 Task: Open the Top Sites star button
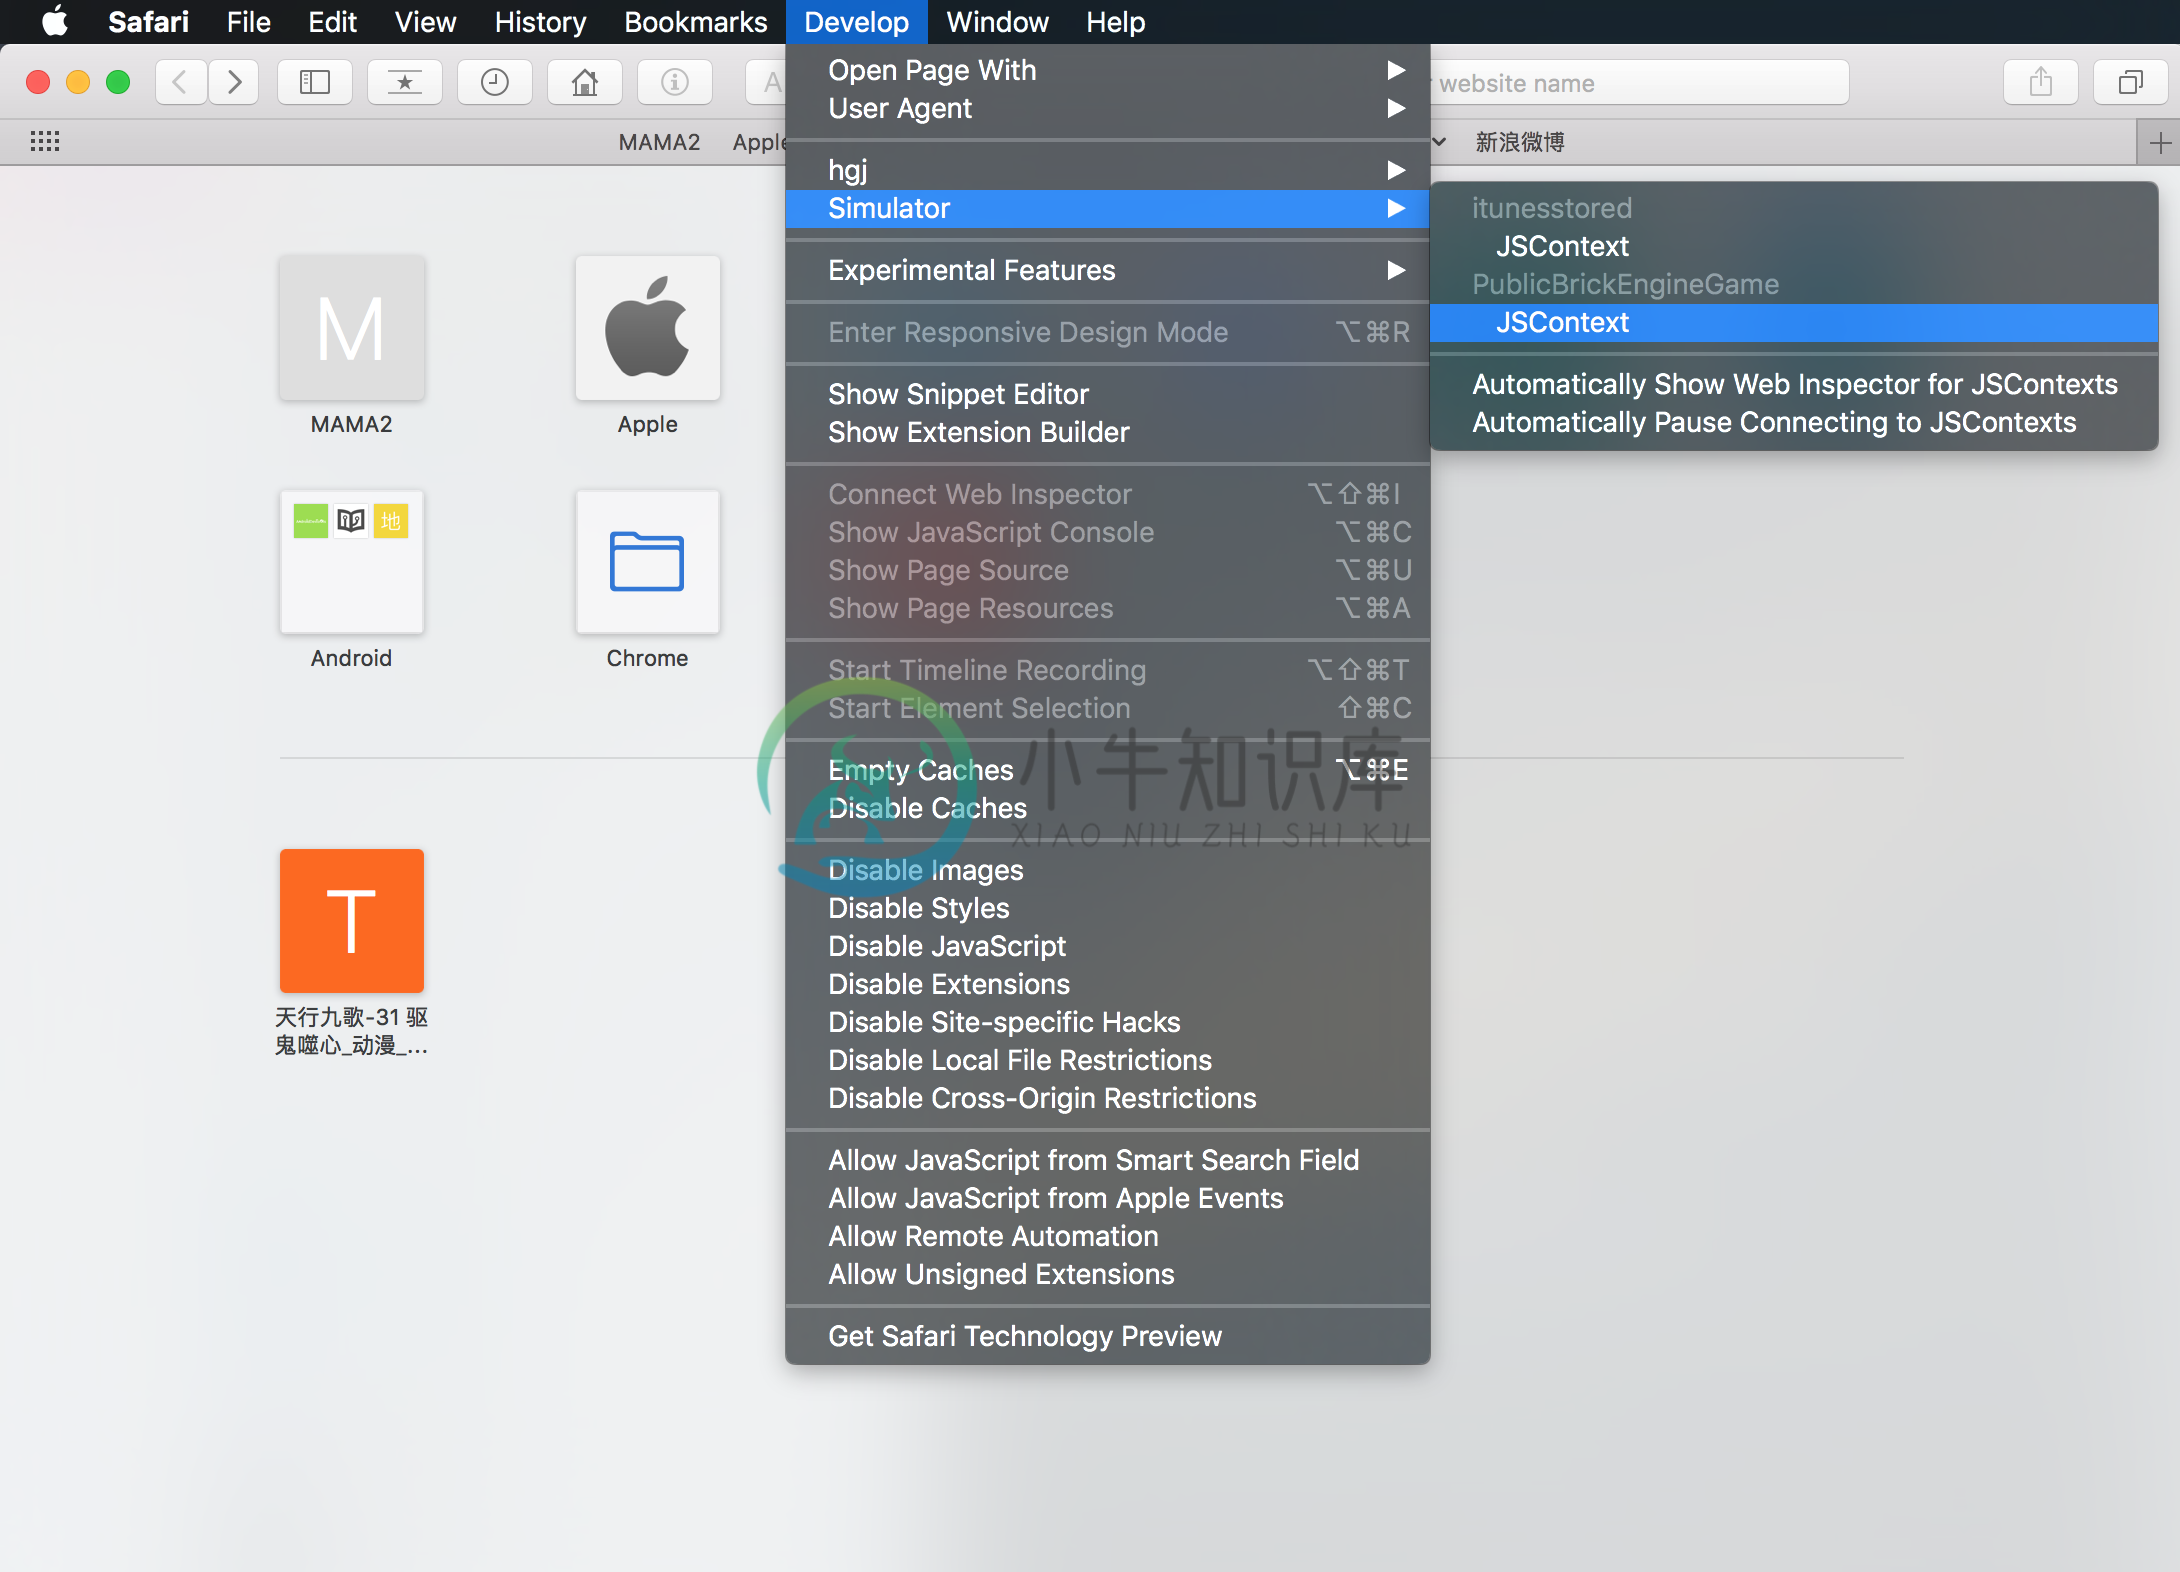(x=405, y=82)
